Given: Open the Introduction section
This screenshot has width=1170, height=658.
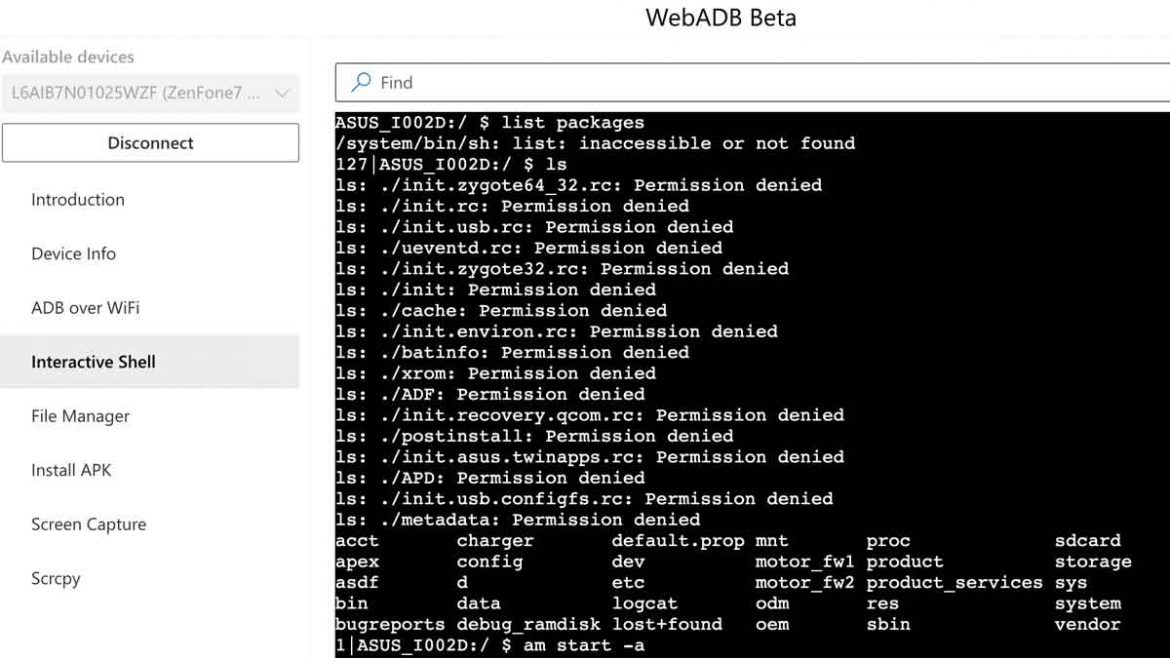Looking at the screenshot, I should pos(77,199).
